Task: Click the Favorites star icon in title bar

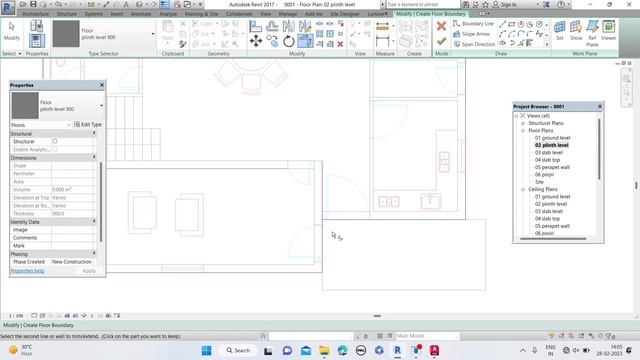Action: [x=485, y=4]
